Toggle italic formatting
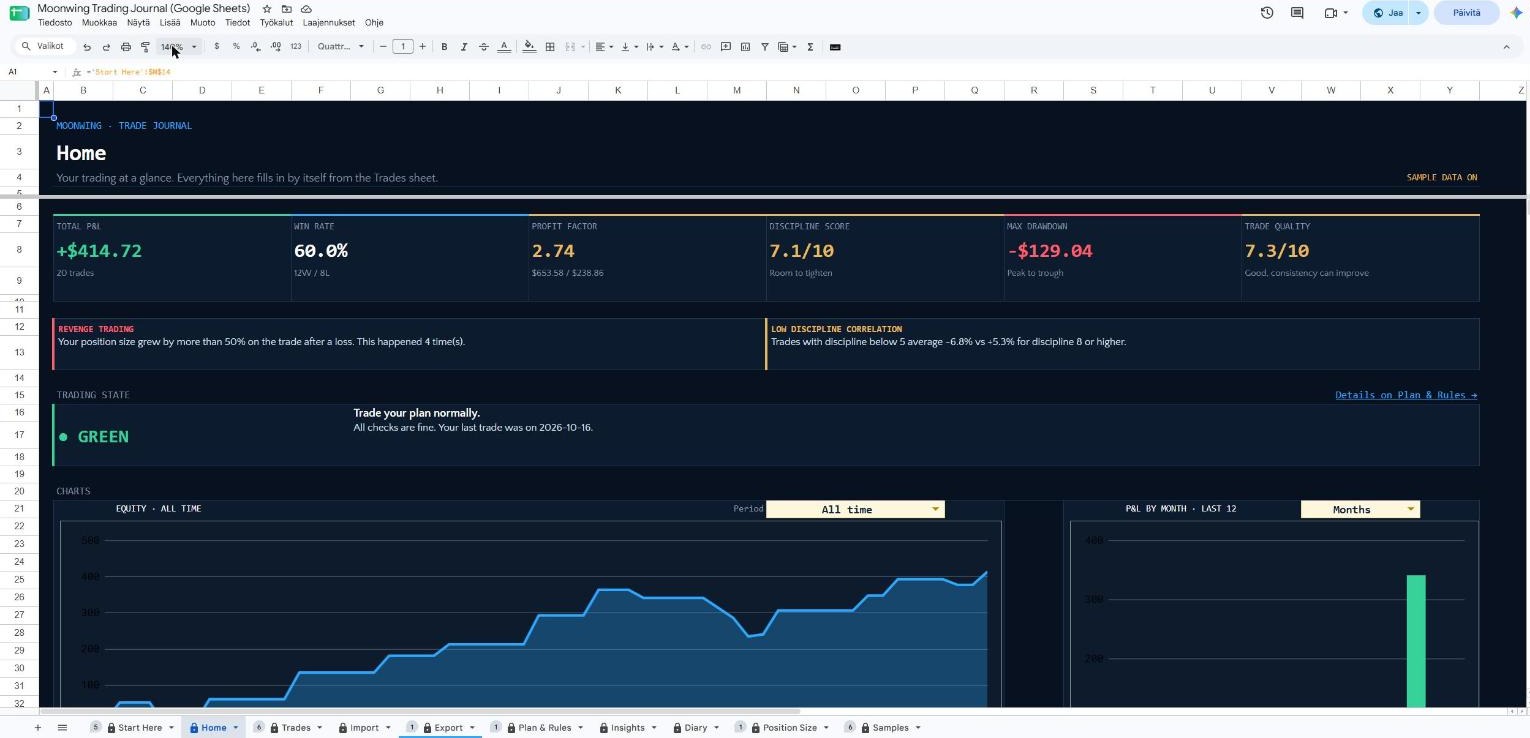 464,47
